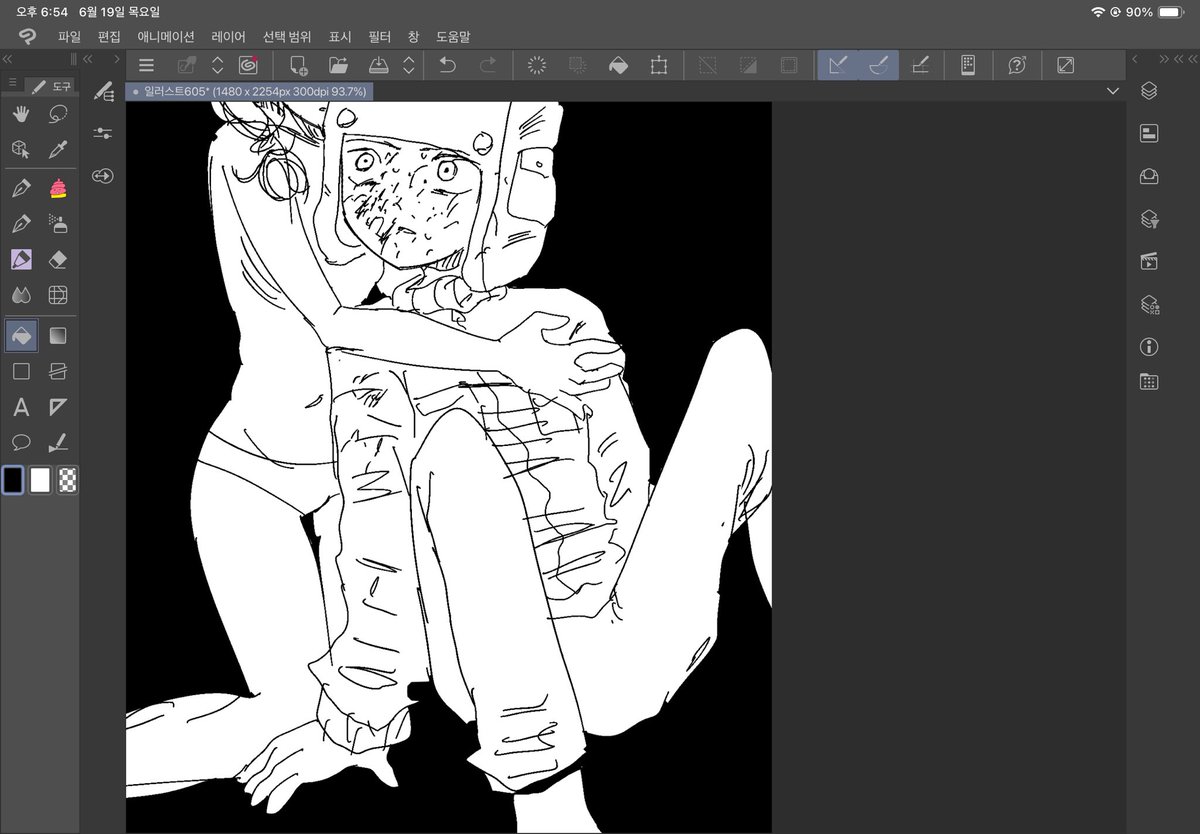1200x834 pixels.
Task: Select the Eraser tool
Action: [x=58, y=260]
